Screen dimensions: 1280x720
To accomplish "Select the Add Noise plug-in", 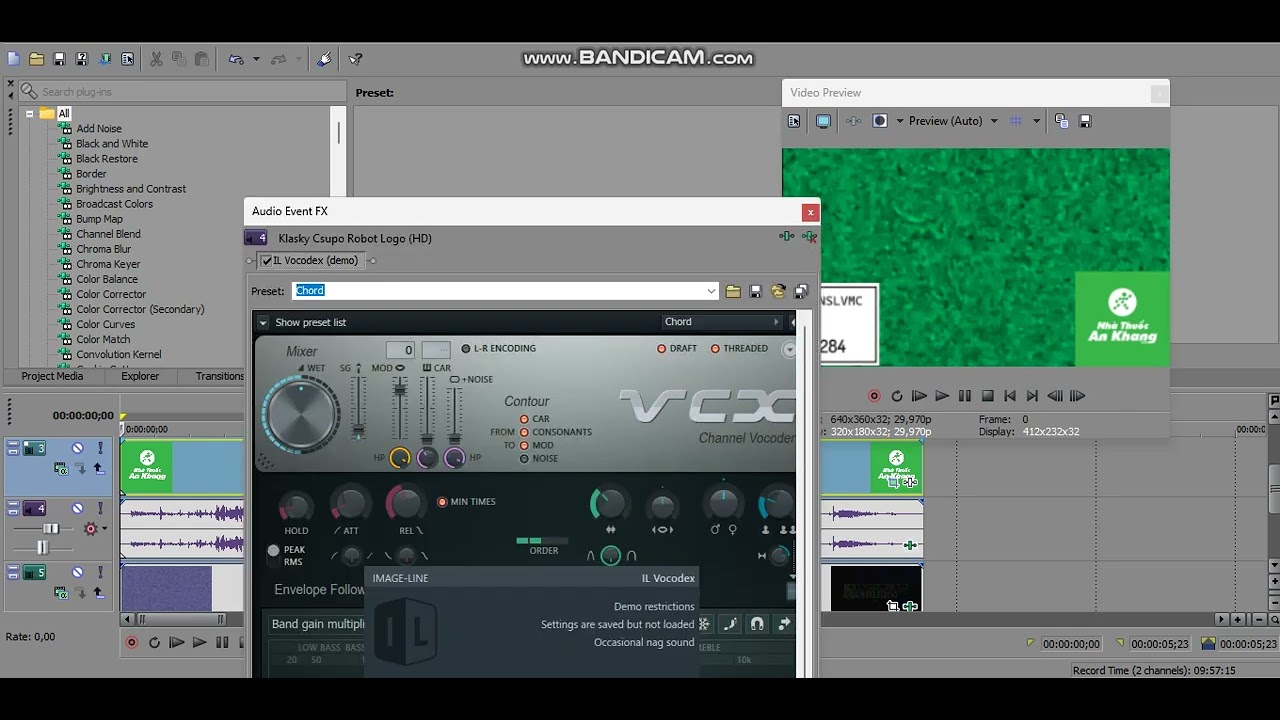I will [x=99, y=128].
